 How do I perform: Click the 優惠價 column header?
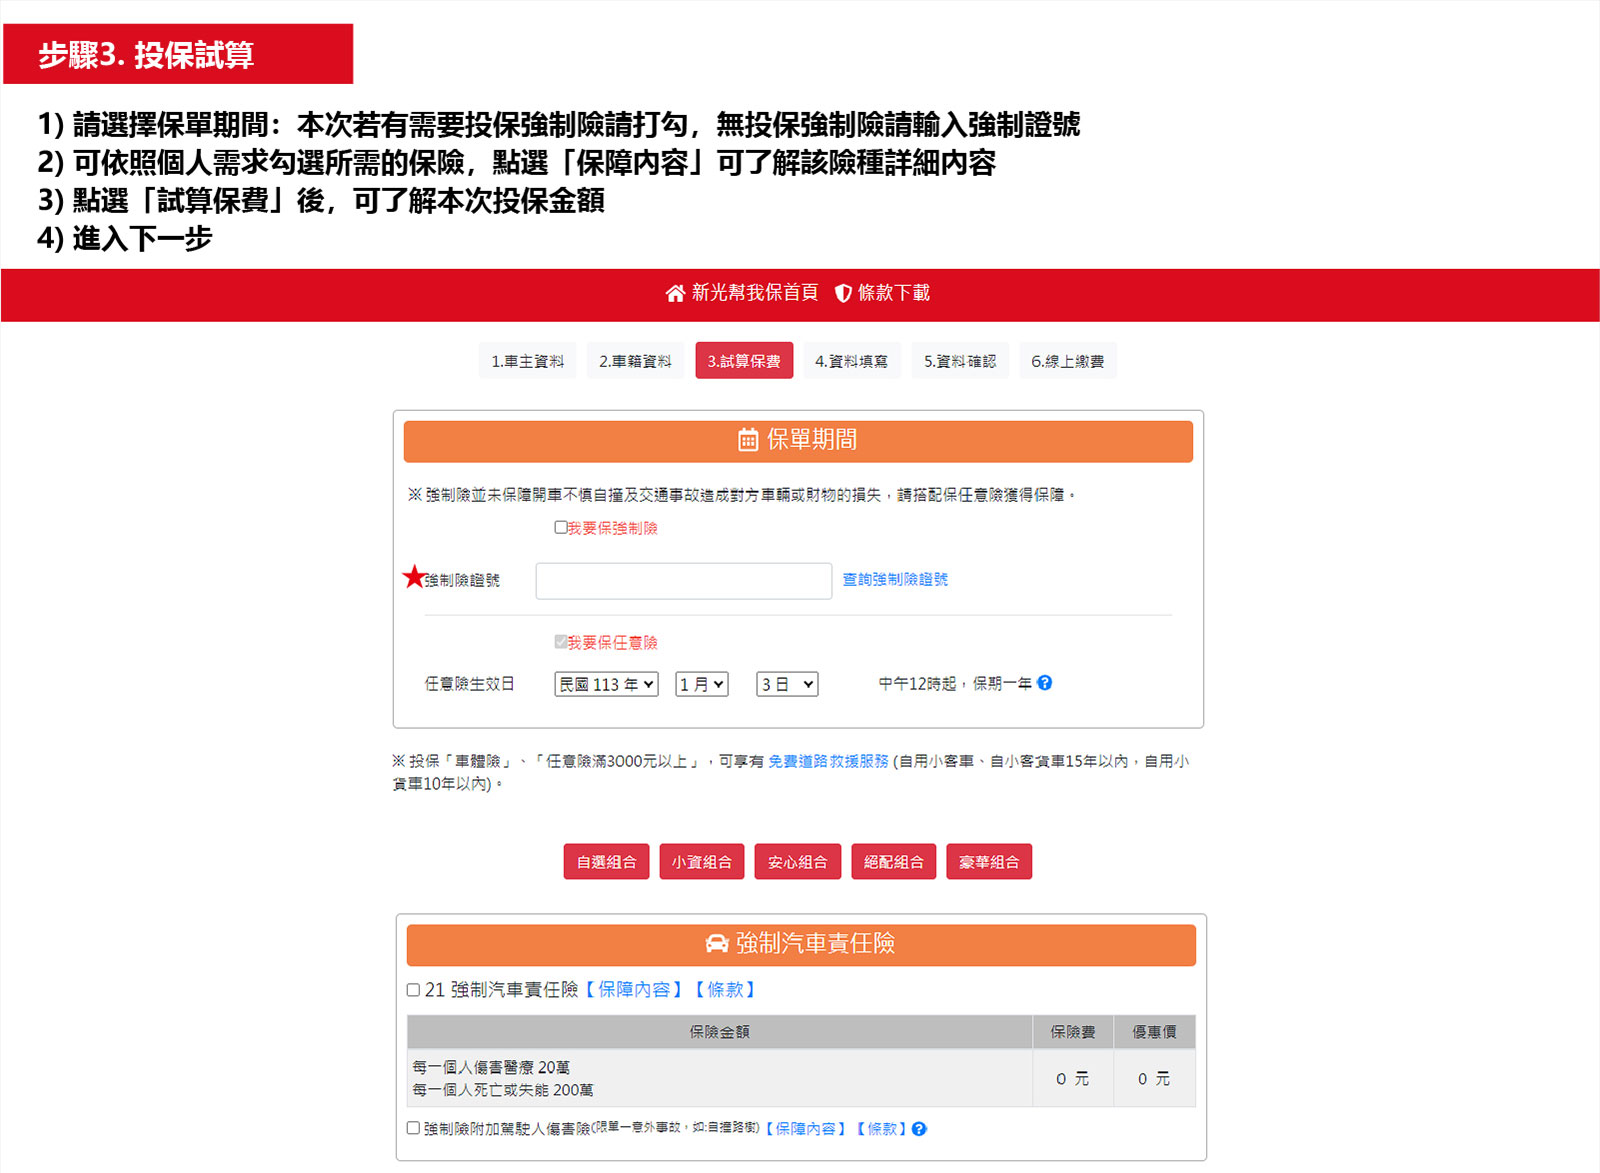click(x=1155, y=1032)
